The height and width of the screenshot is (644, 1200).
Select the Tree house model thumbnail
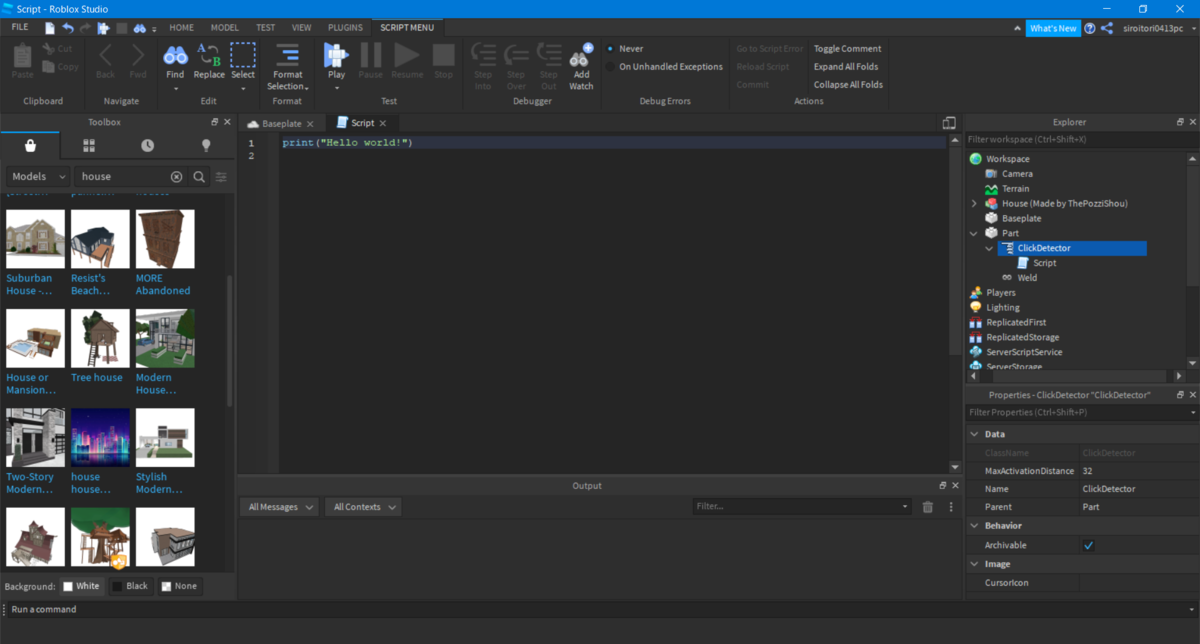coord(100,339)
